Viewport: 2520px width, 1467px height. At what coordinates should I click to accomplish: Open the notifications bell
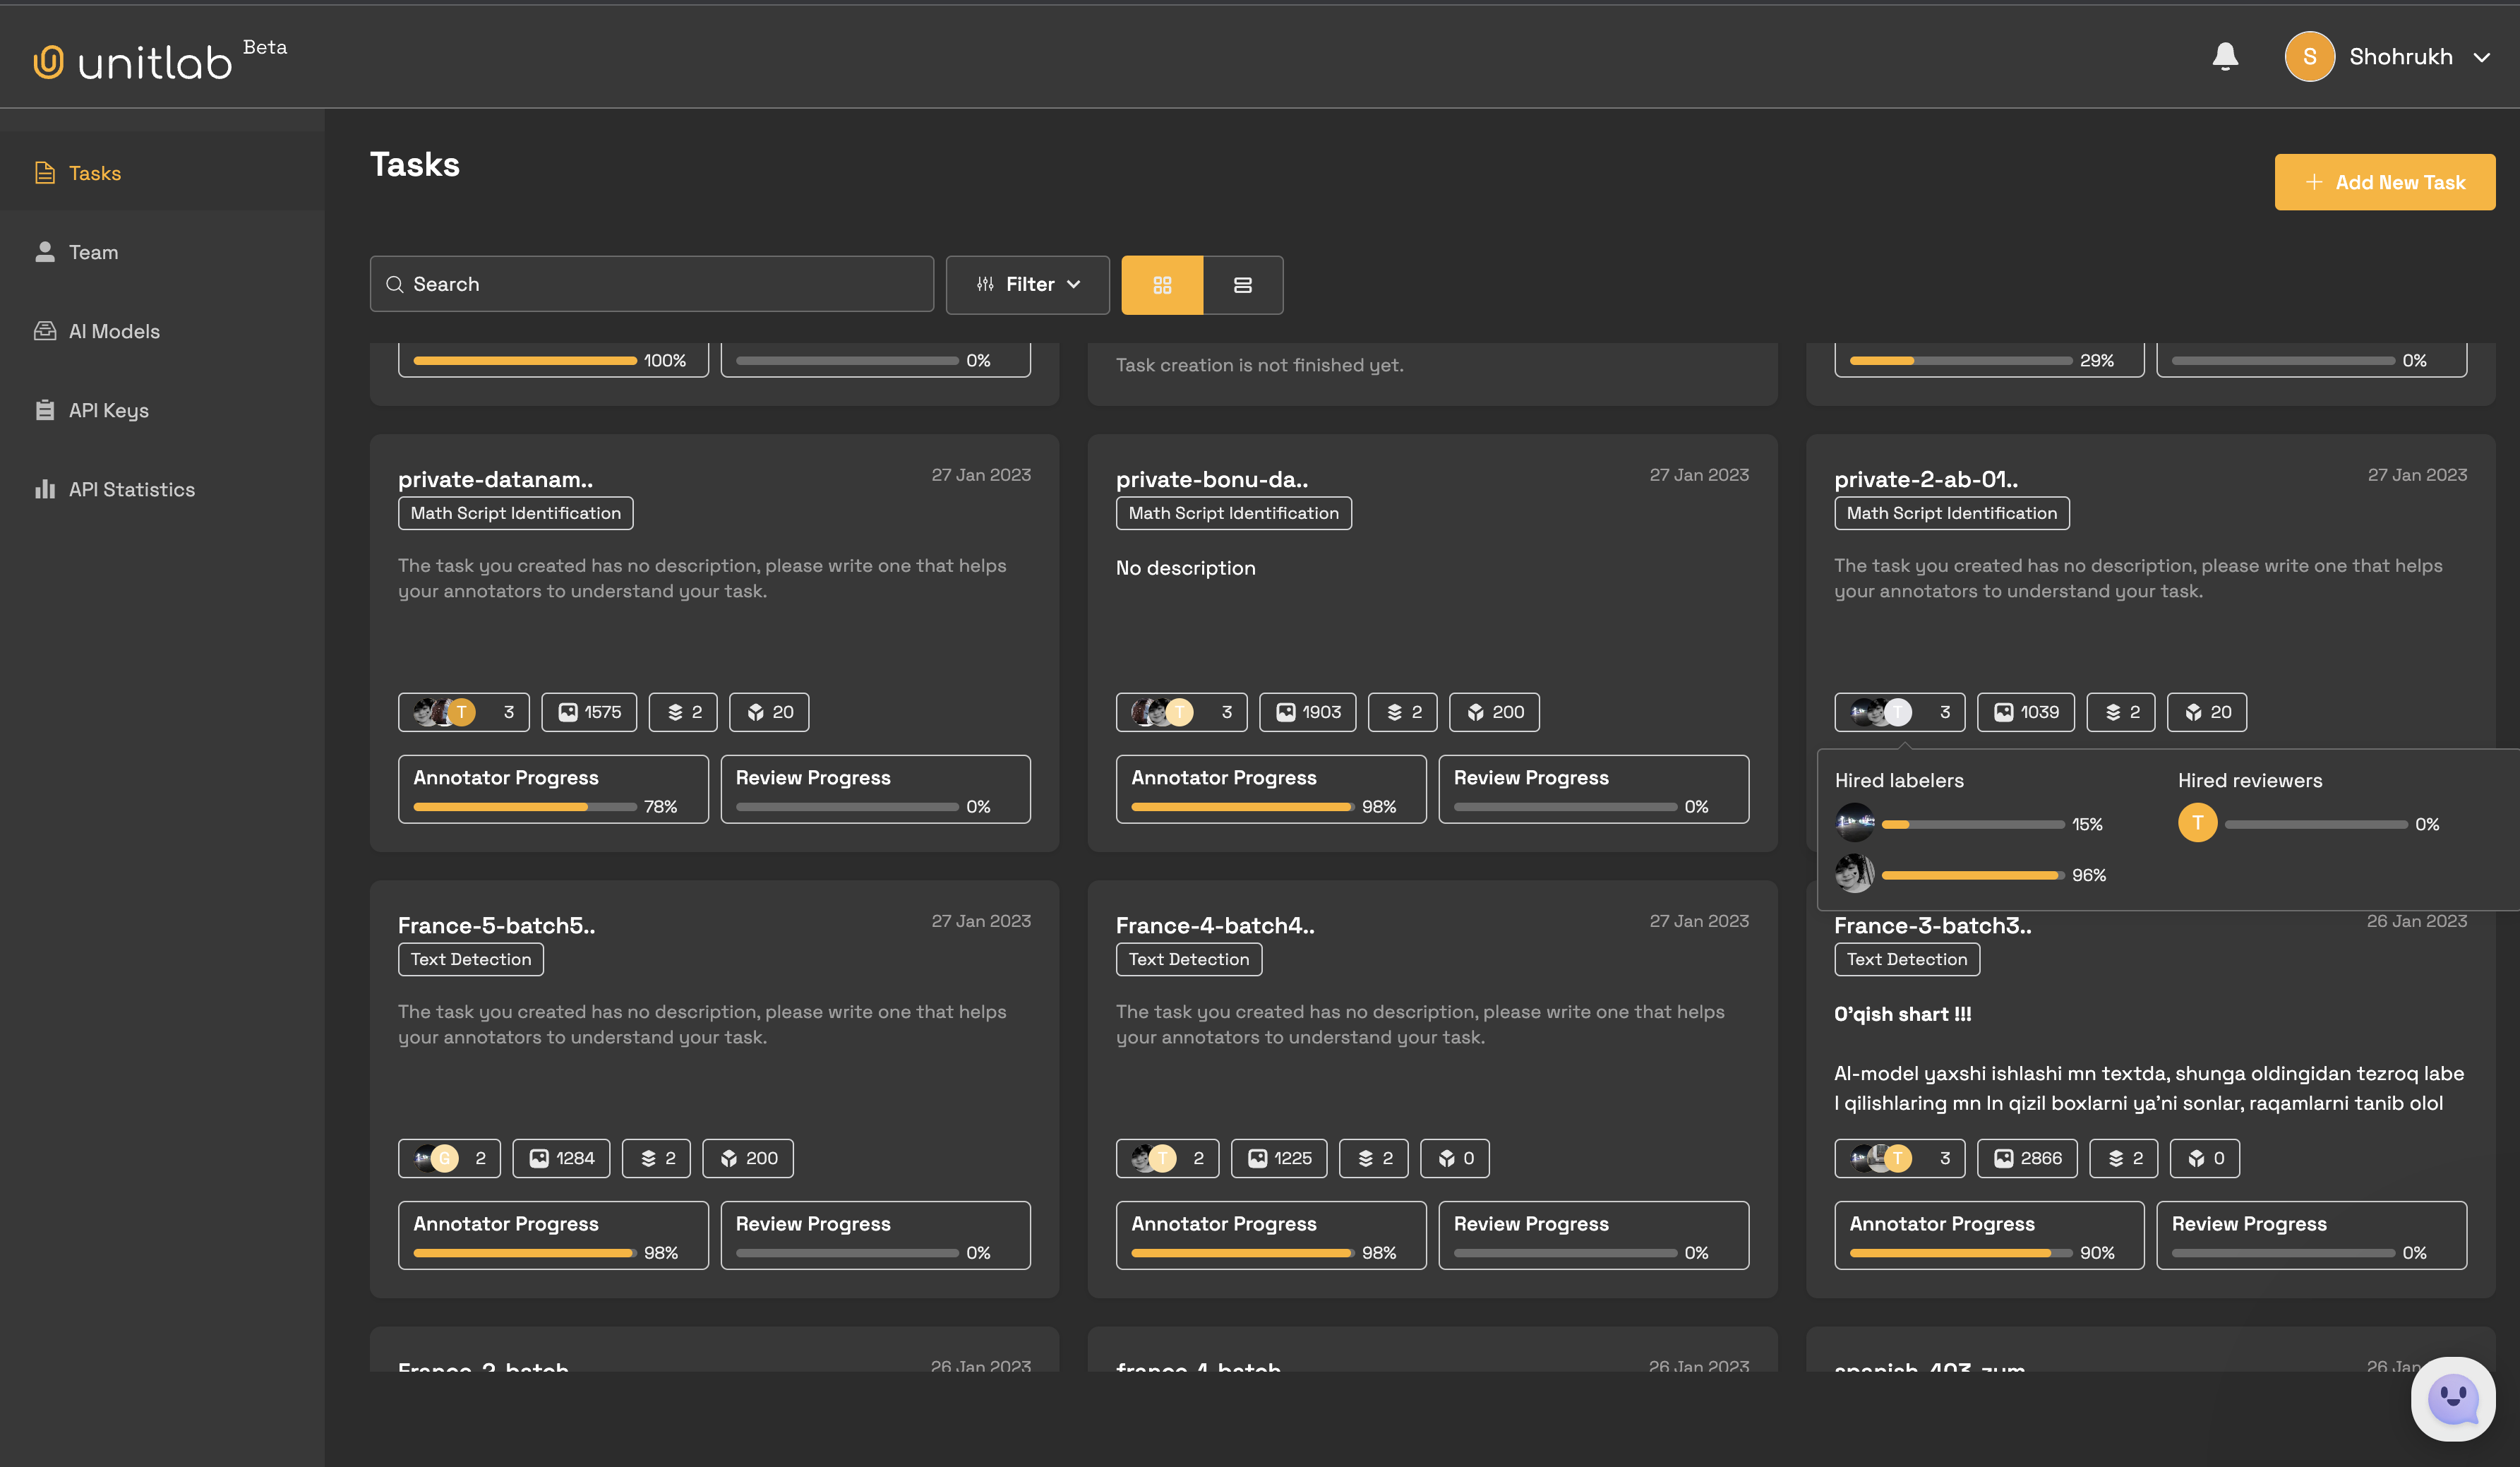2225,56
